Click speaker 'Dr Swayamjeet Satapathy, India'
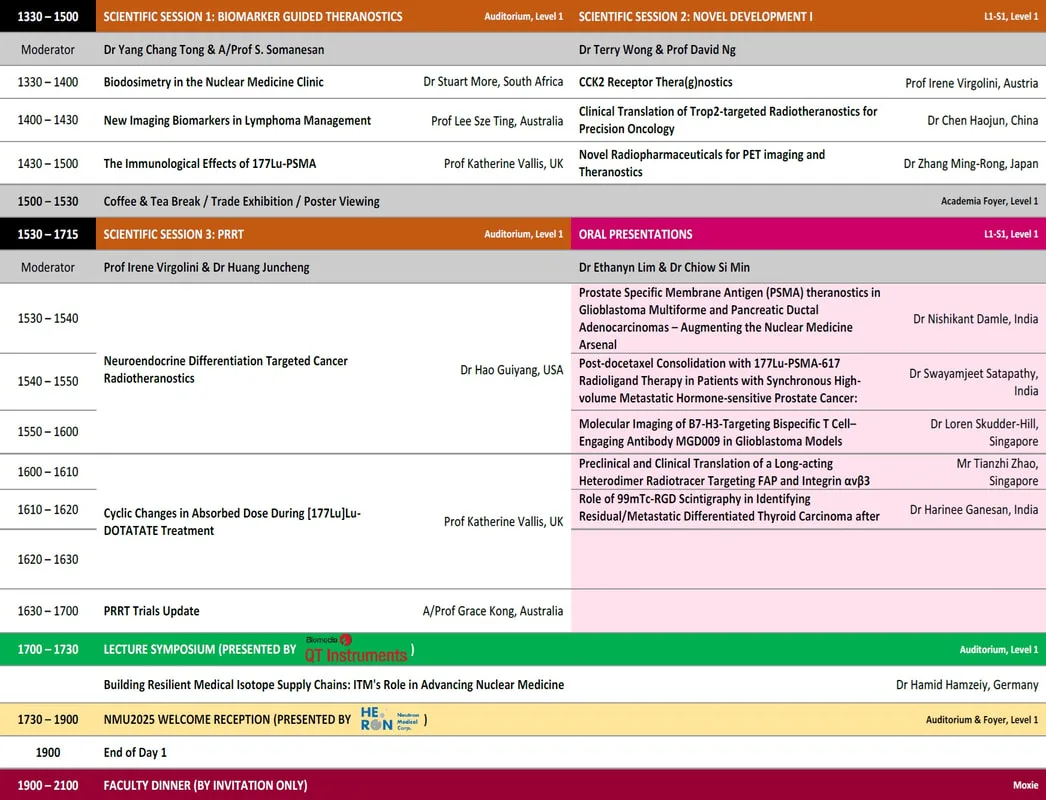 pyautogui.click(x=973, y=382)
